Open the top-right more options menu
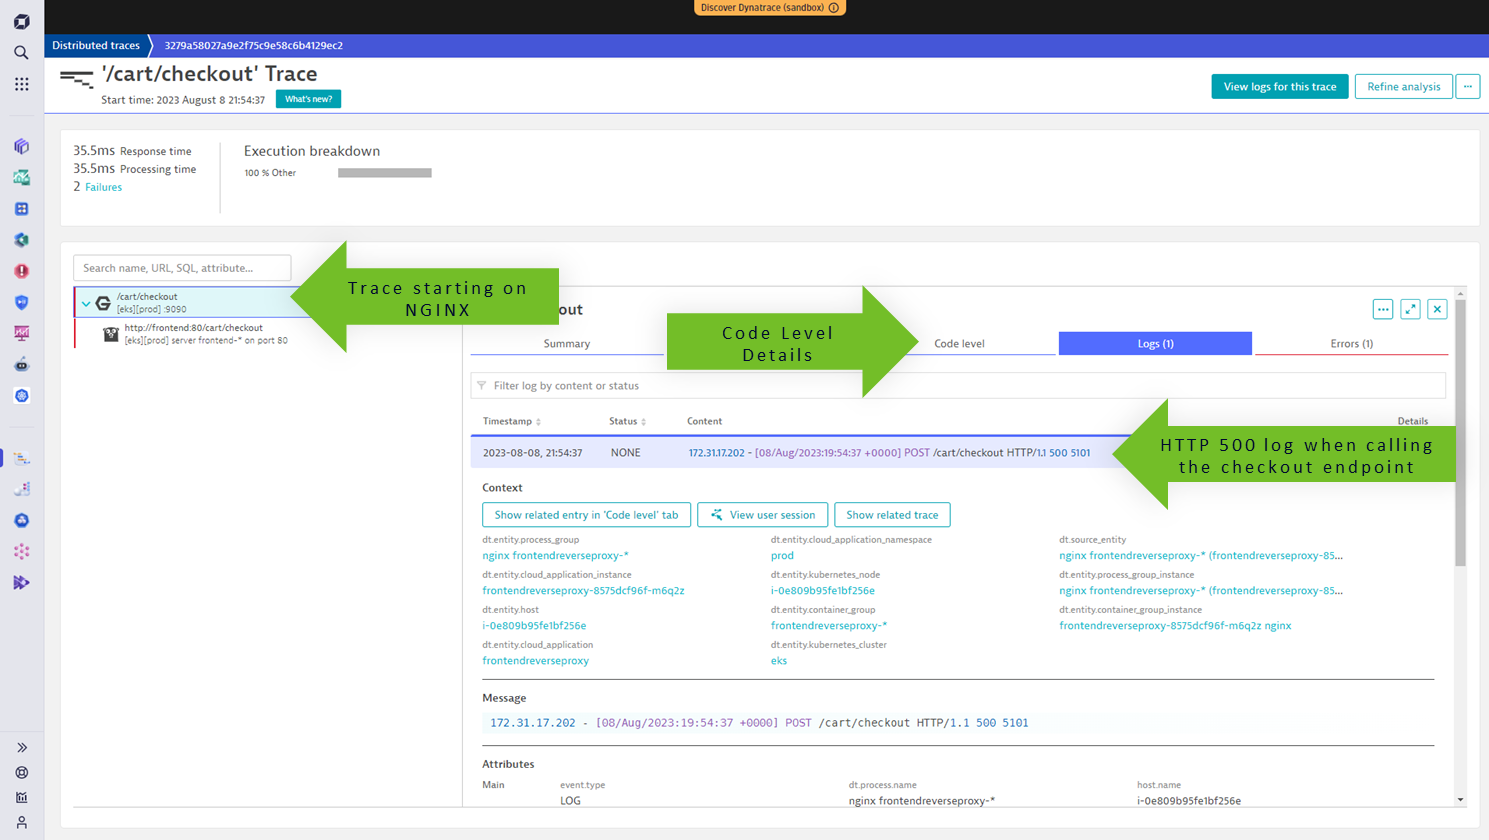Image resolution: width=1489 pixels, height=840 pixels. [x=1468, y=87]
